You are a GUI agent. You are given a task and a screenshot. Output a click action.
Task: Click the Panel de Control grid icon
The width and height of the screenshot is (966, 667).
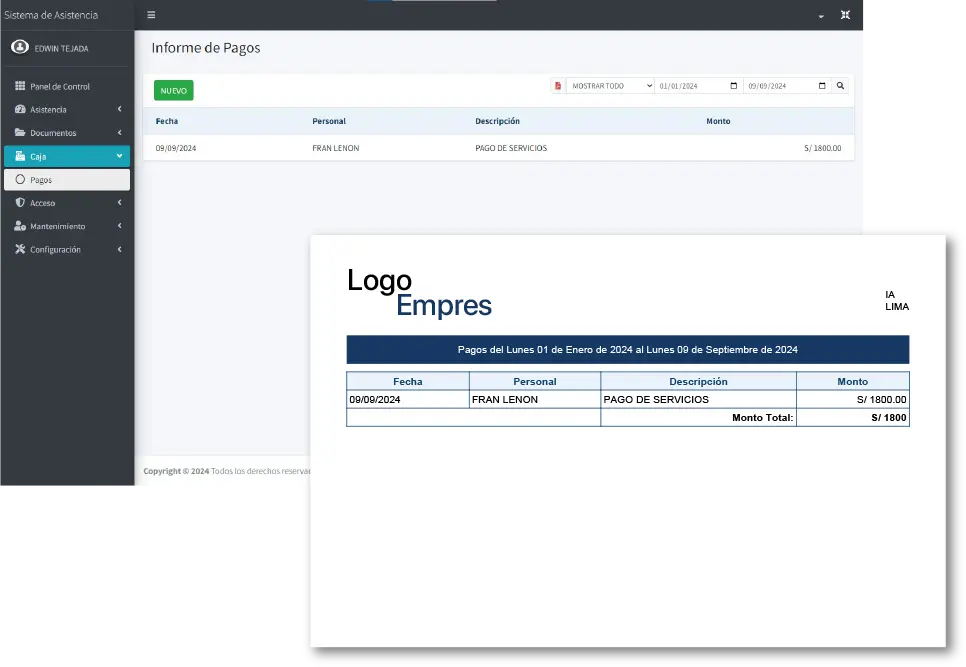pos(20,87)
